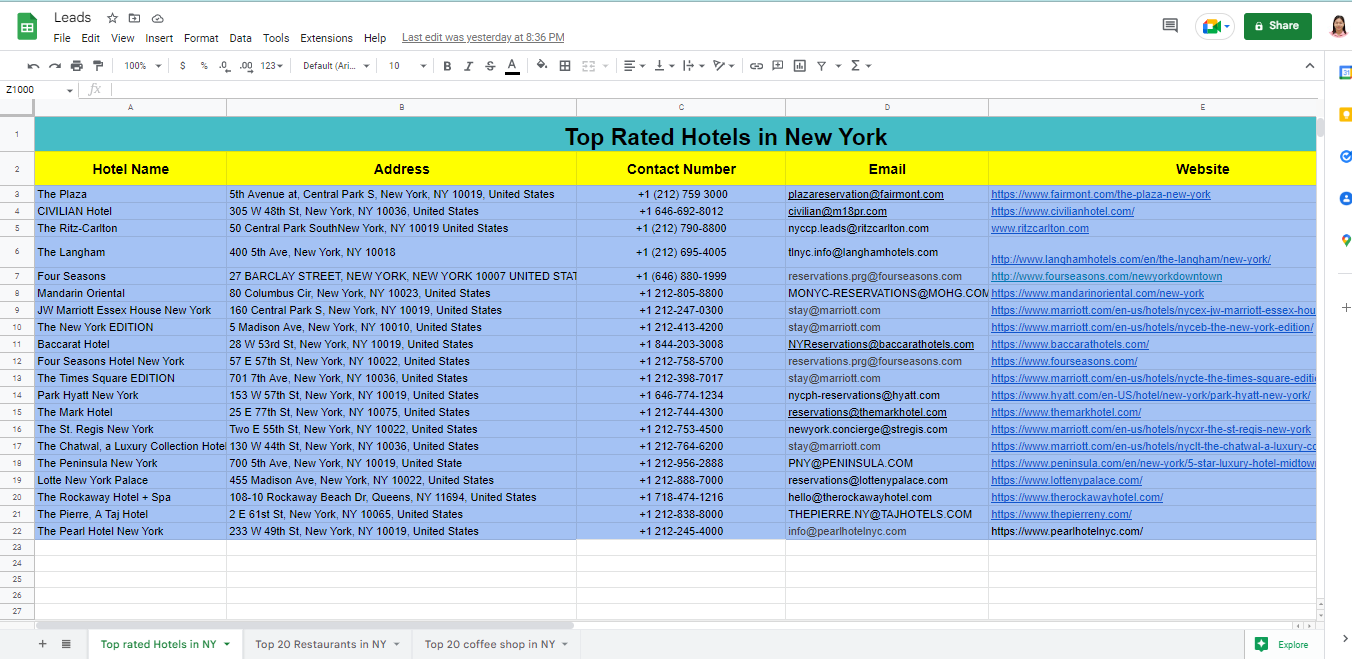Open the Insert menu
The height and width of the screenshot is (659, 1352).
tap(159, 38)
